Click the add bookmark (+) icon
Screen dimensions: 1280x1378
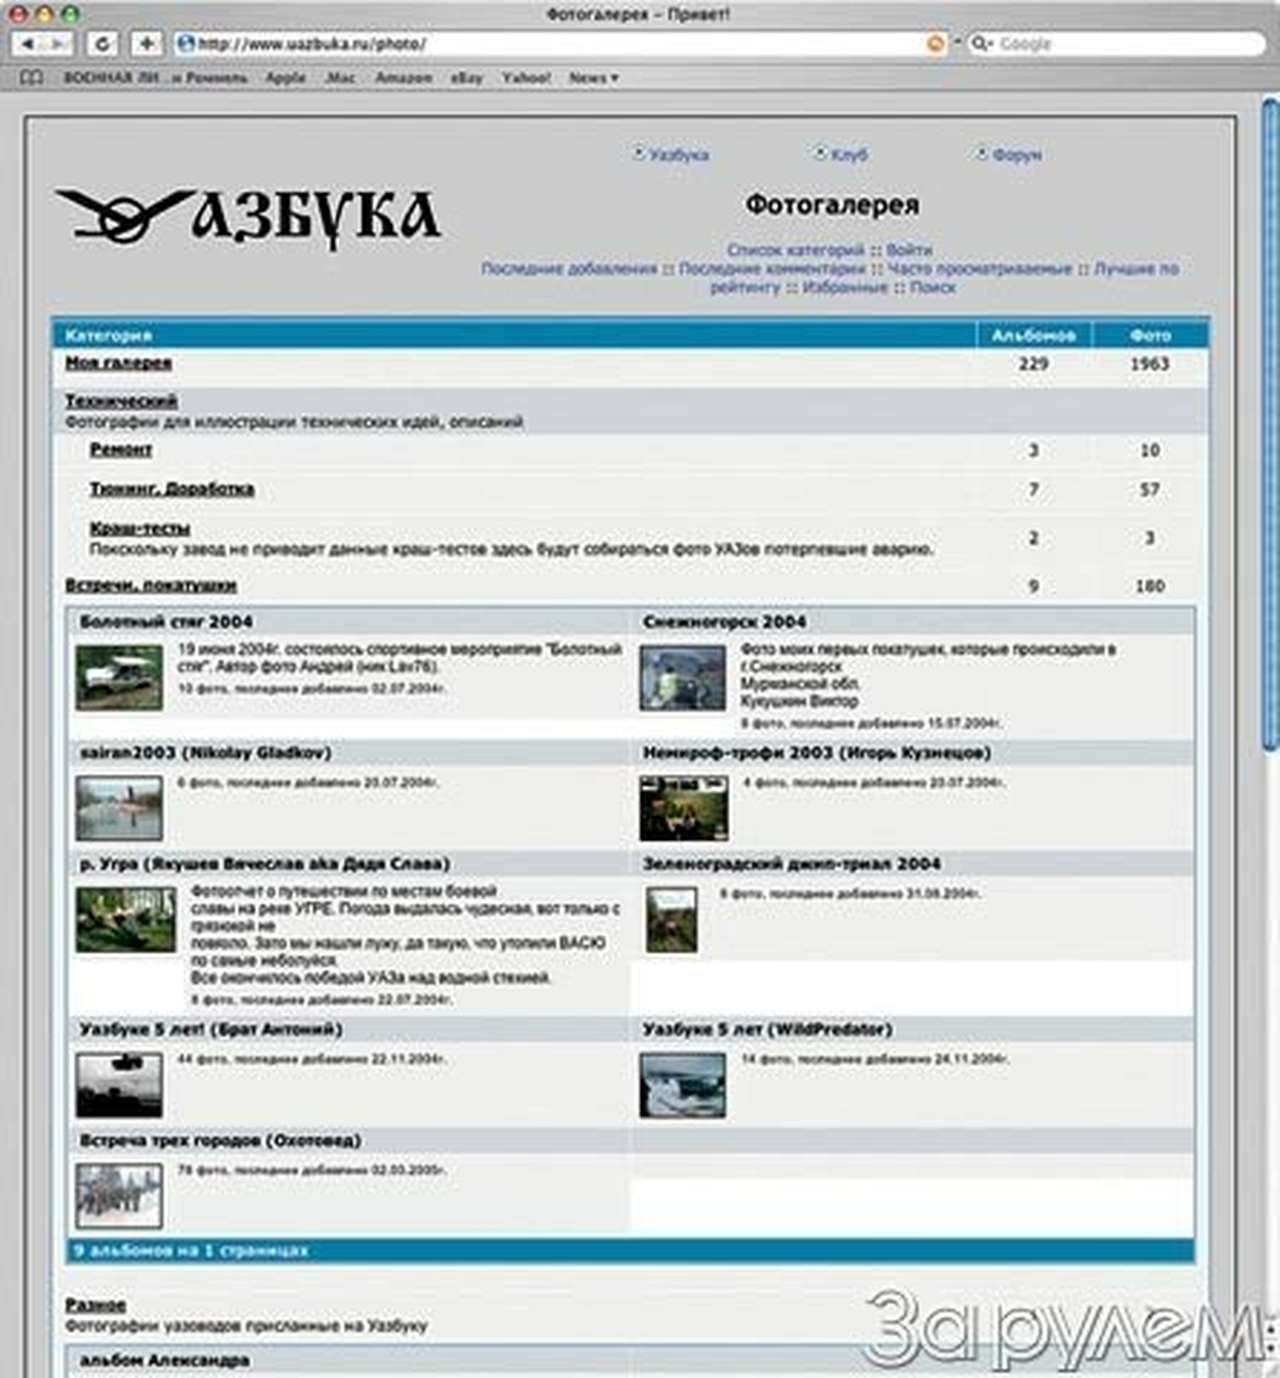[147, 43]
